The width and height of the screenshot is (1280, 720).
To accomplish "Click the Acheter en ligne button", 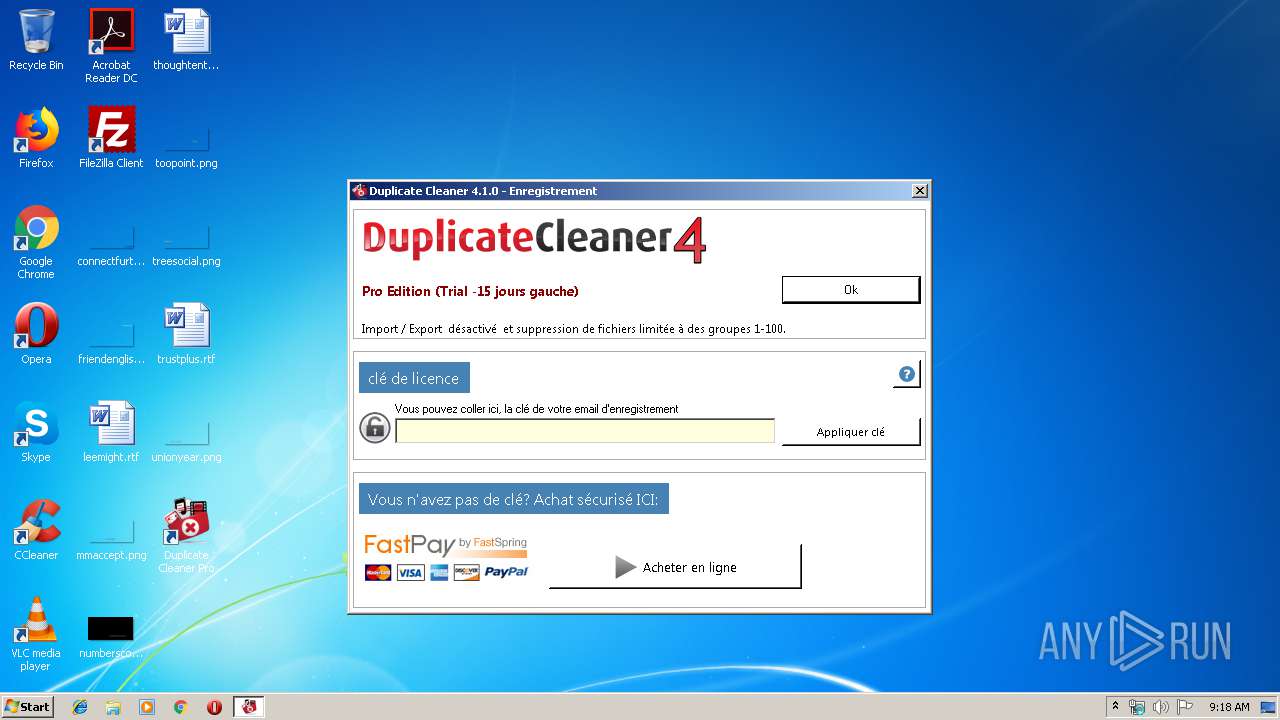I will (x=675, y=567).
